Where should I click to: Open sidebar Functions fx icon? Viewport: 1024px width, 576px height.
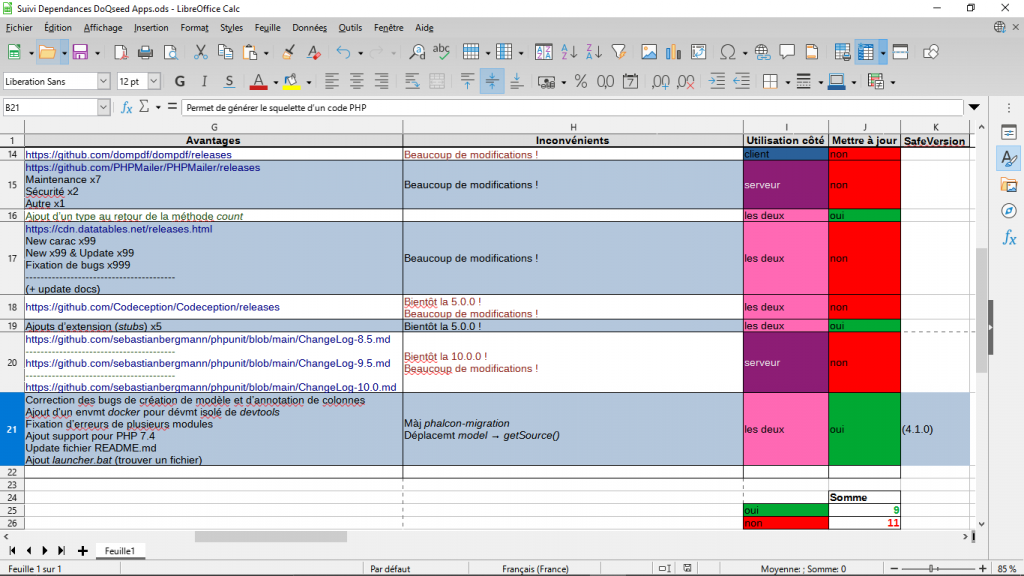pos(1009,238)
